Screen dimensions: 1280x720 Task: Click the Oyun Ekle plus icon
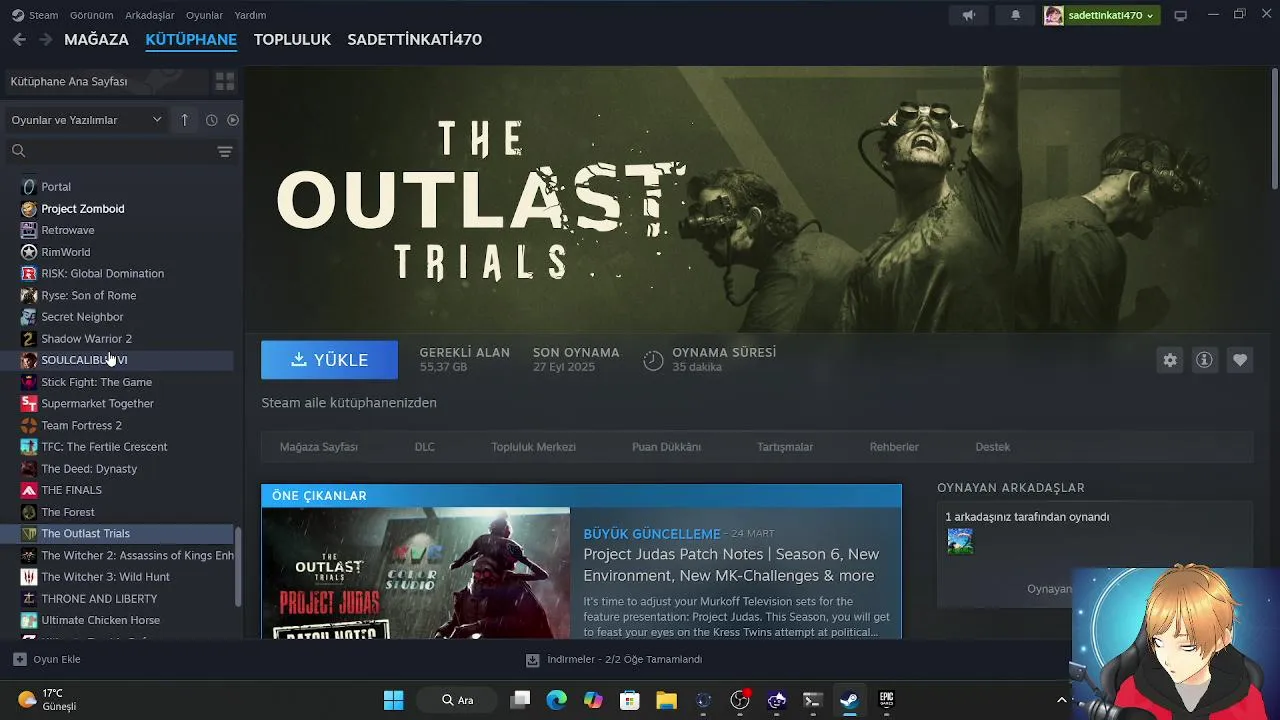(x=19, y=659)
